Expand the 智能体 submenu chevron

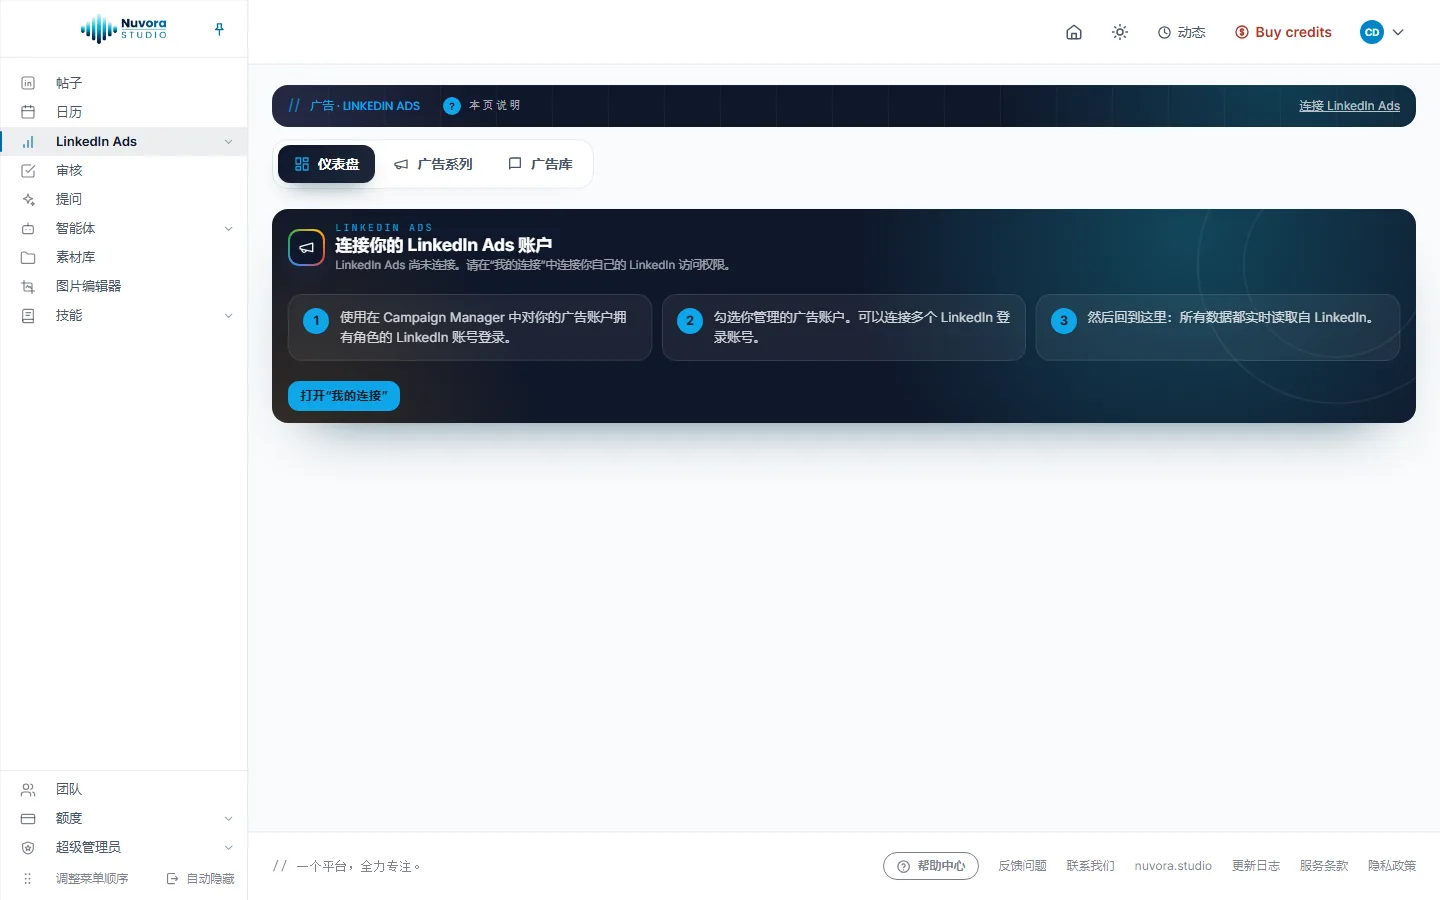pyautogui.click(x=229, y=229)
